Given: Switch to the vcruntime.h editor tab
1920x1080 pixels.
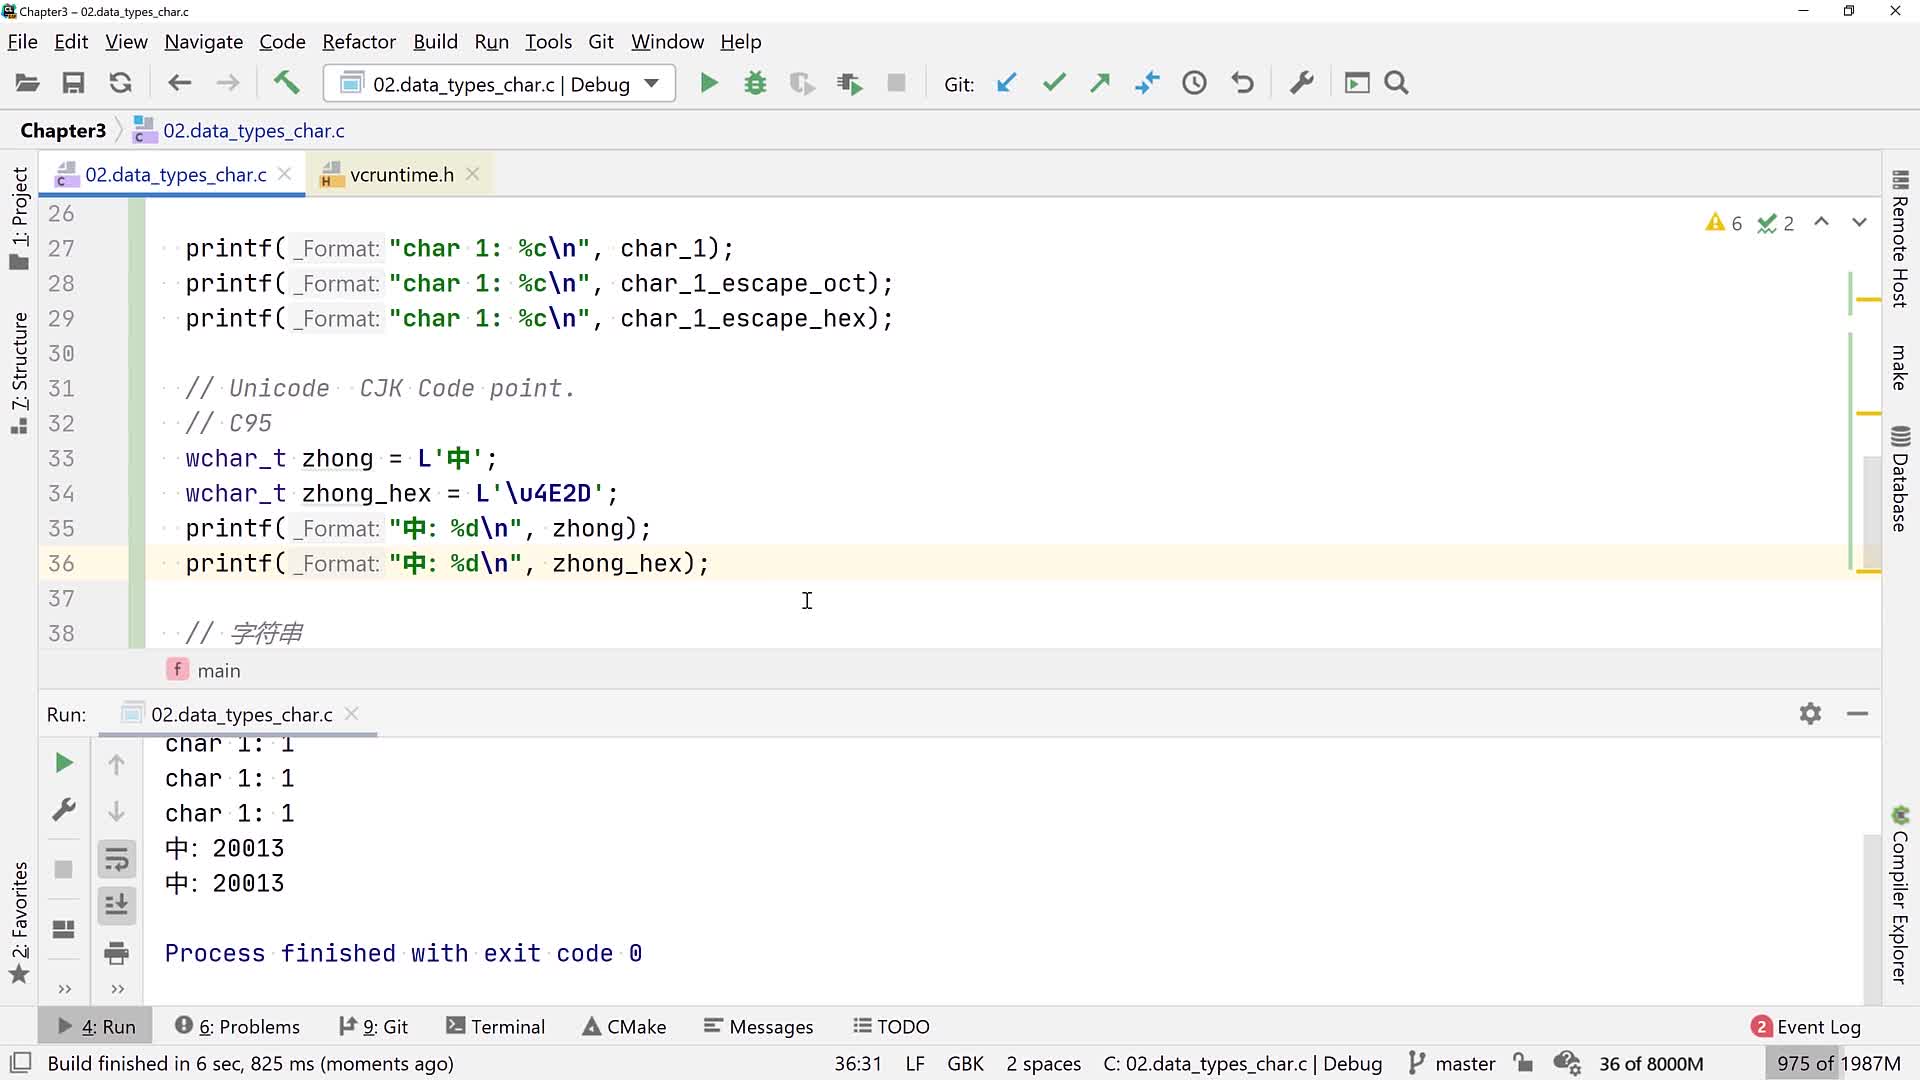Looking at the screenshot, I should 401,175.
